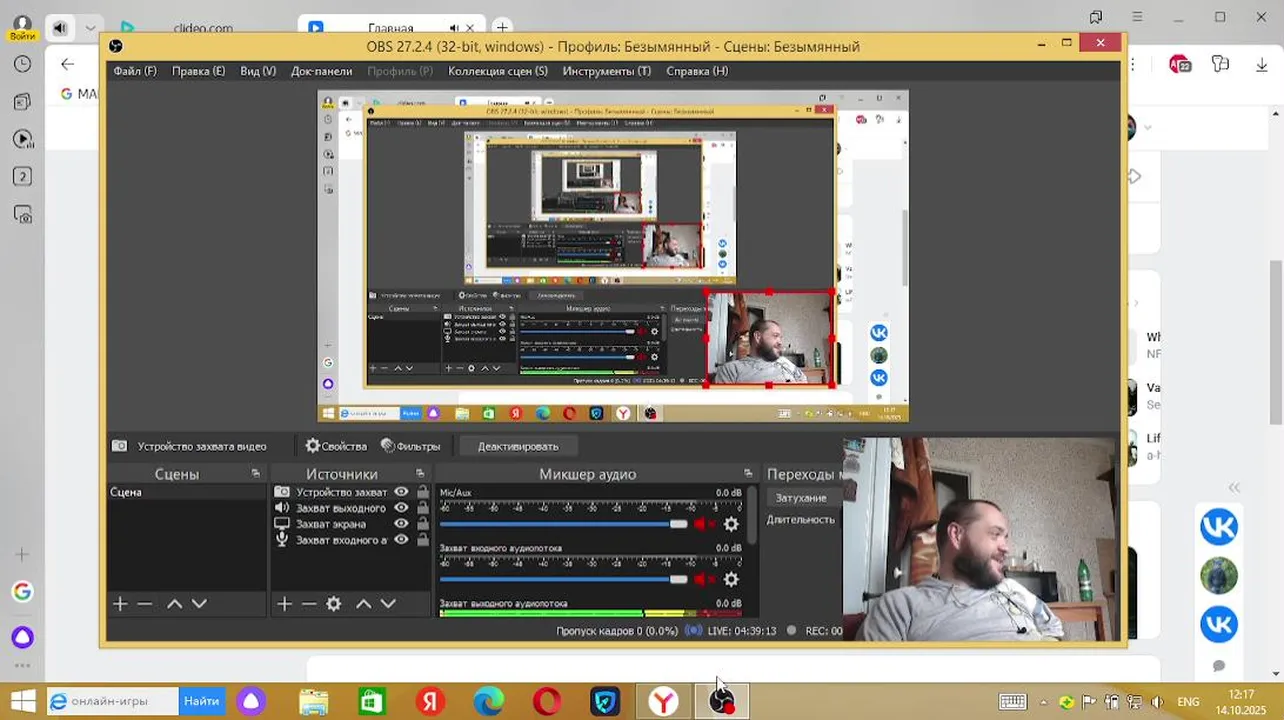This screenshot has width=1284, height=720.
Task: Open browser tab list dropdown arrow
Action: pos(91,28)
